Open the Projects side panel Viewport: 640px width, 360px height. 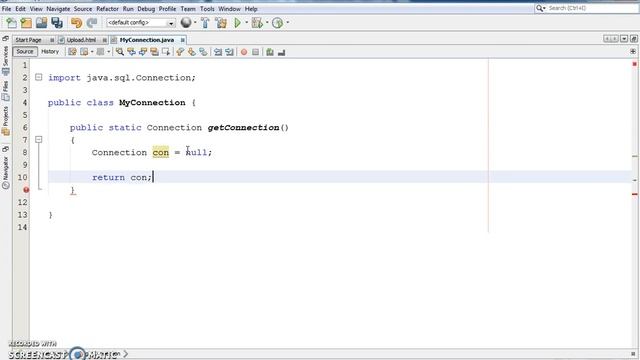(5, 121)
